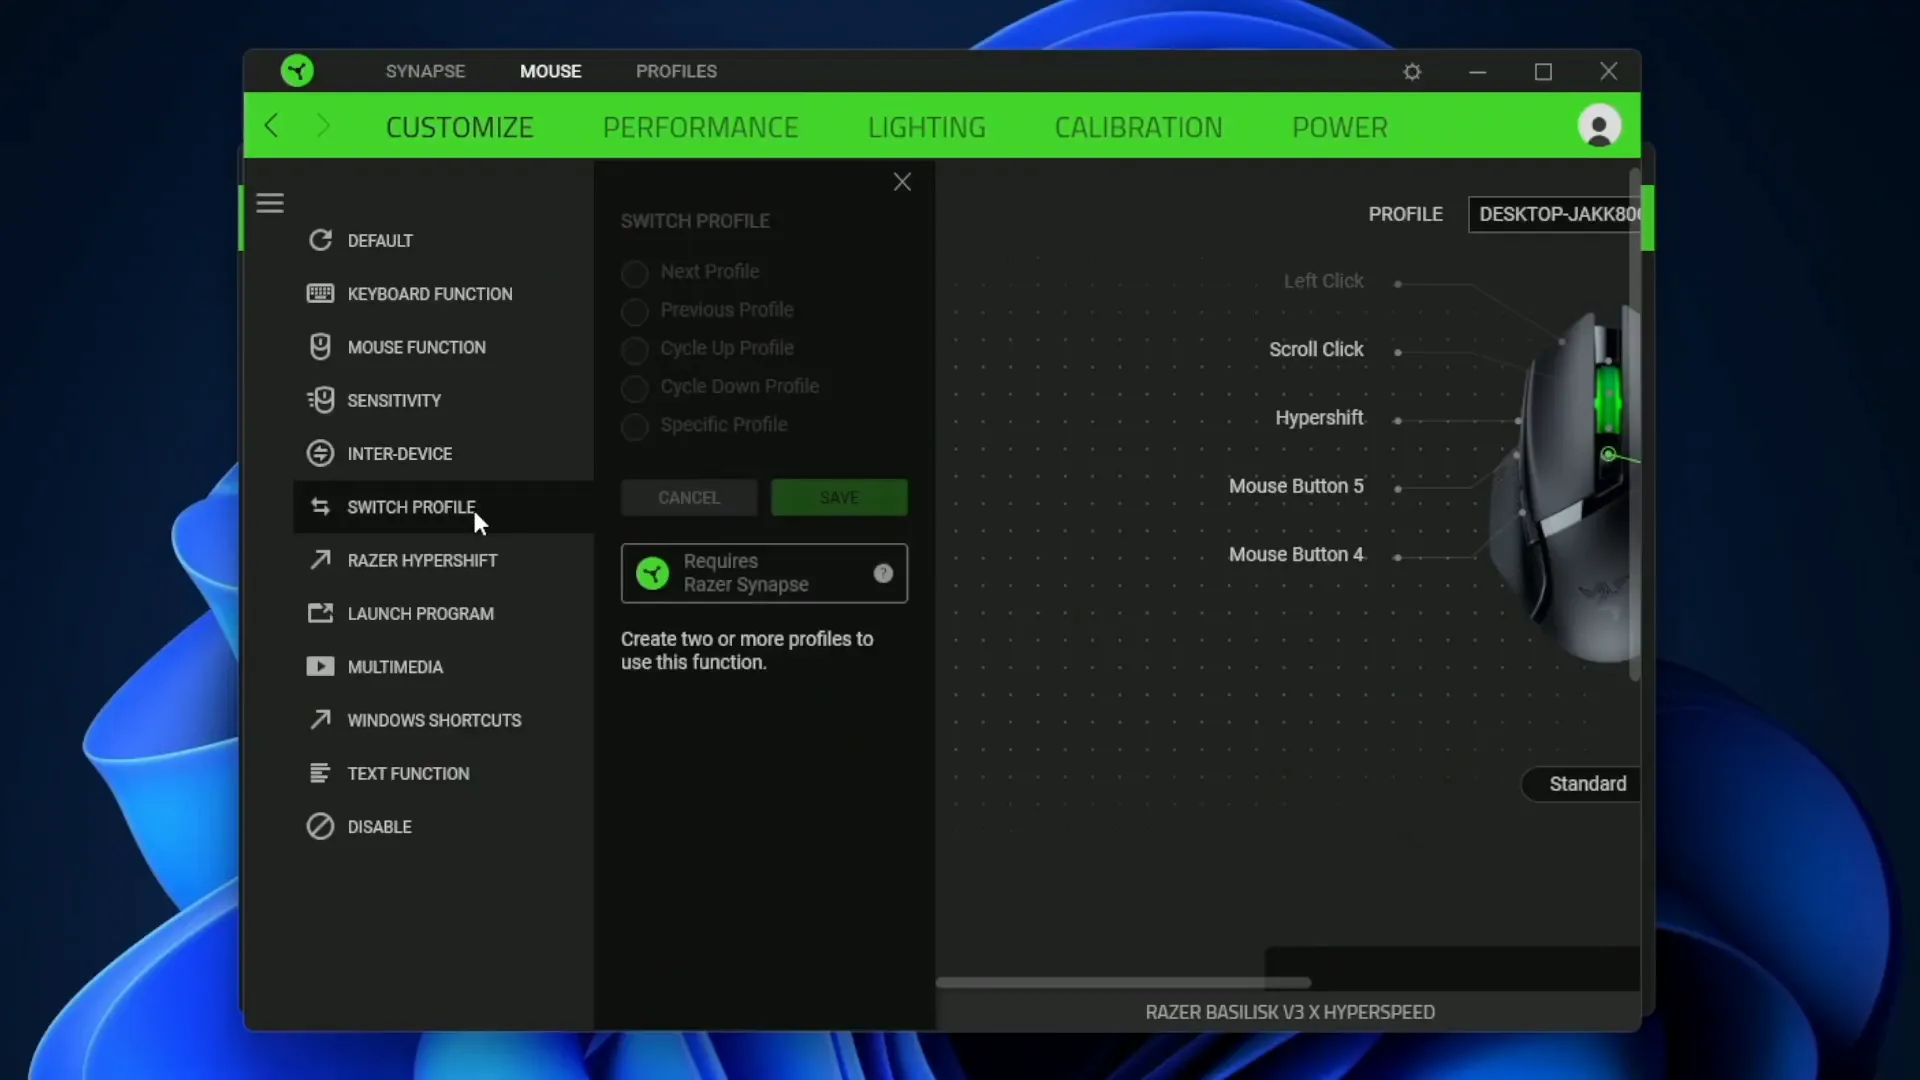
Task: Select the Specific Profile radio button
Action: pyautogui.click(x=635, y=426)
